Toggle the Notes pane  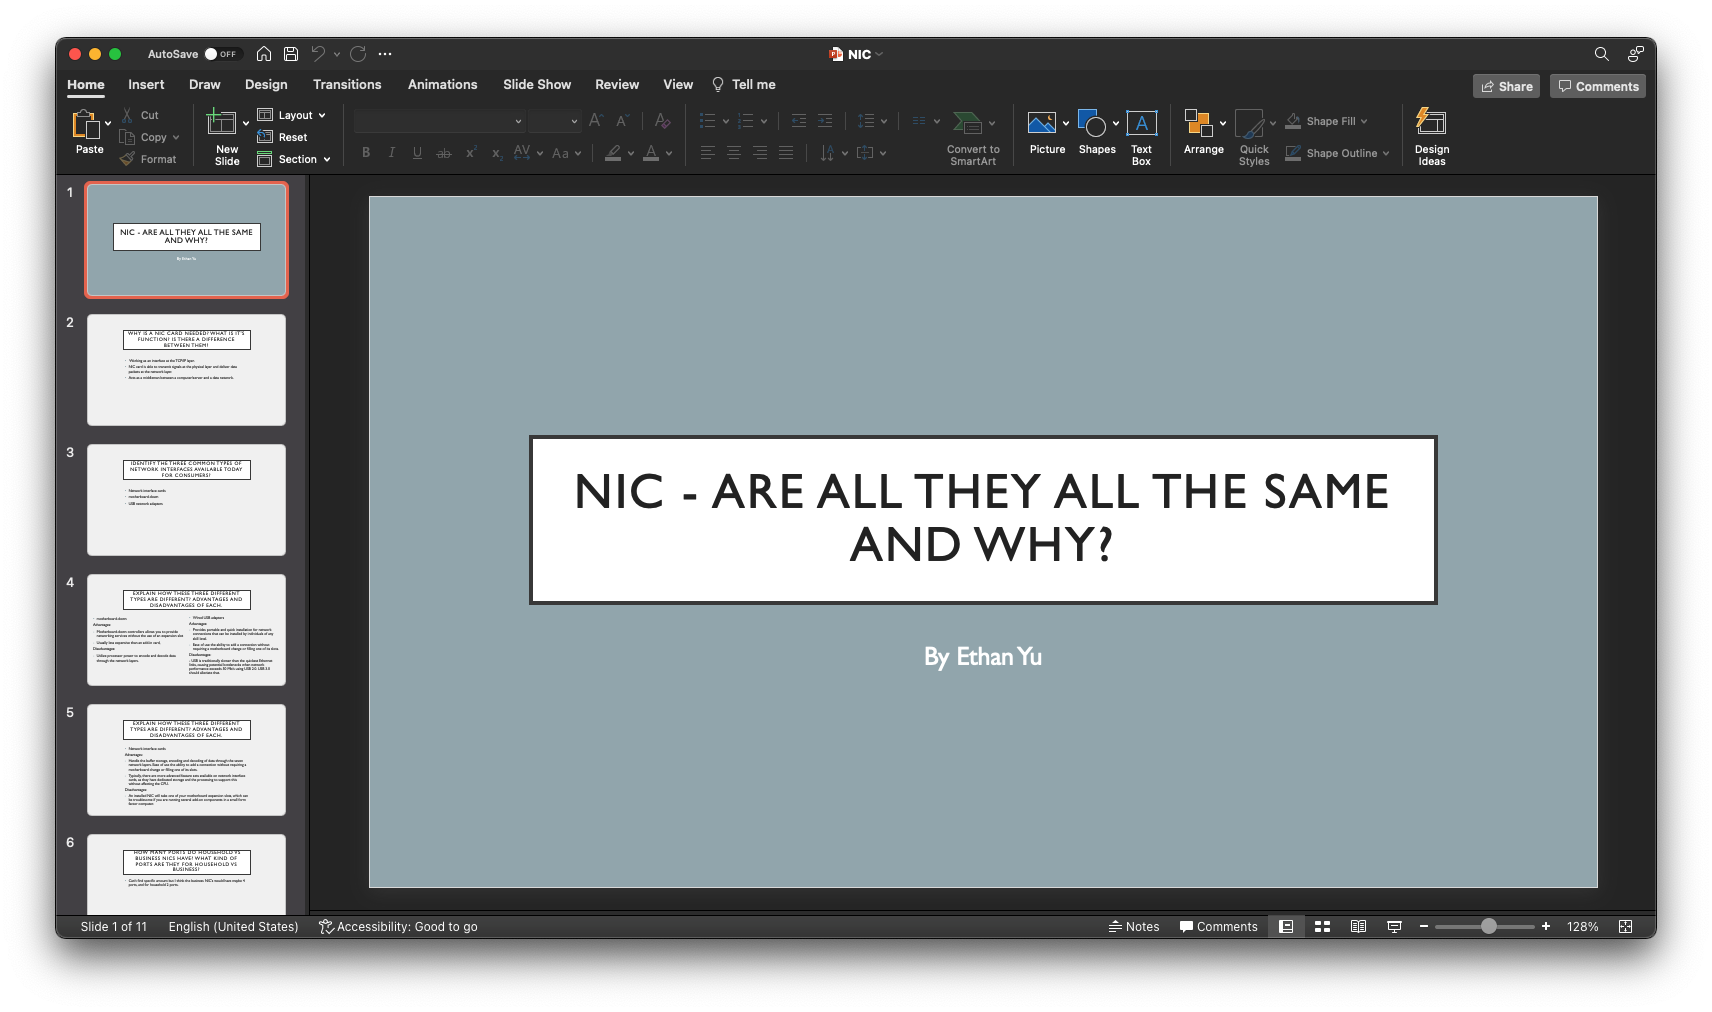click(x=1134, y=927)
